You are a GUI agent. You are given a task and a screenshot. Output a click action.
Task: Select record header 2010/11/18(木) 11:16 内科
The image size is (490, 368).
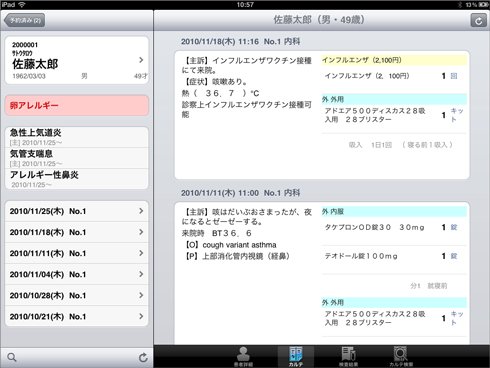pyautogui.click(x=240, y=41)
